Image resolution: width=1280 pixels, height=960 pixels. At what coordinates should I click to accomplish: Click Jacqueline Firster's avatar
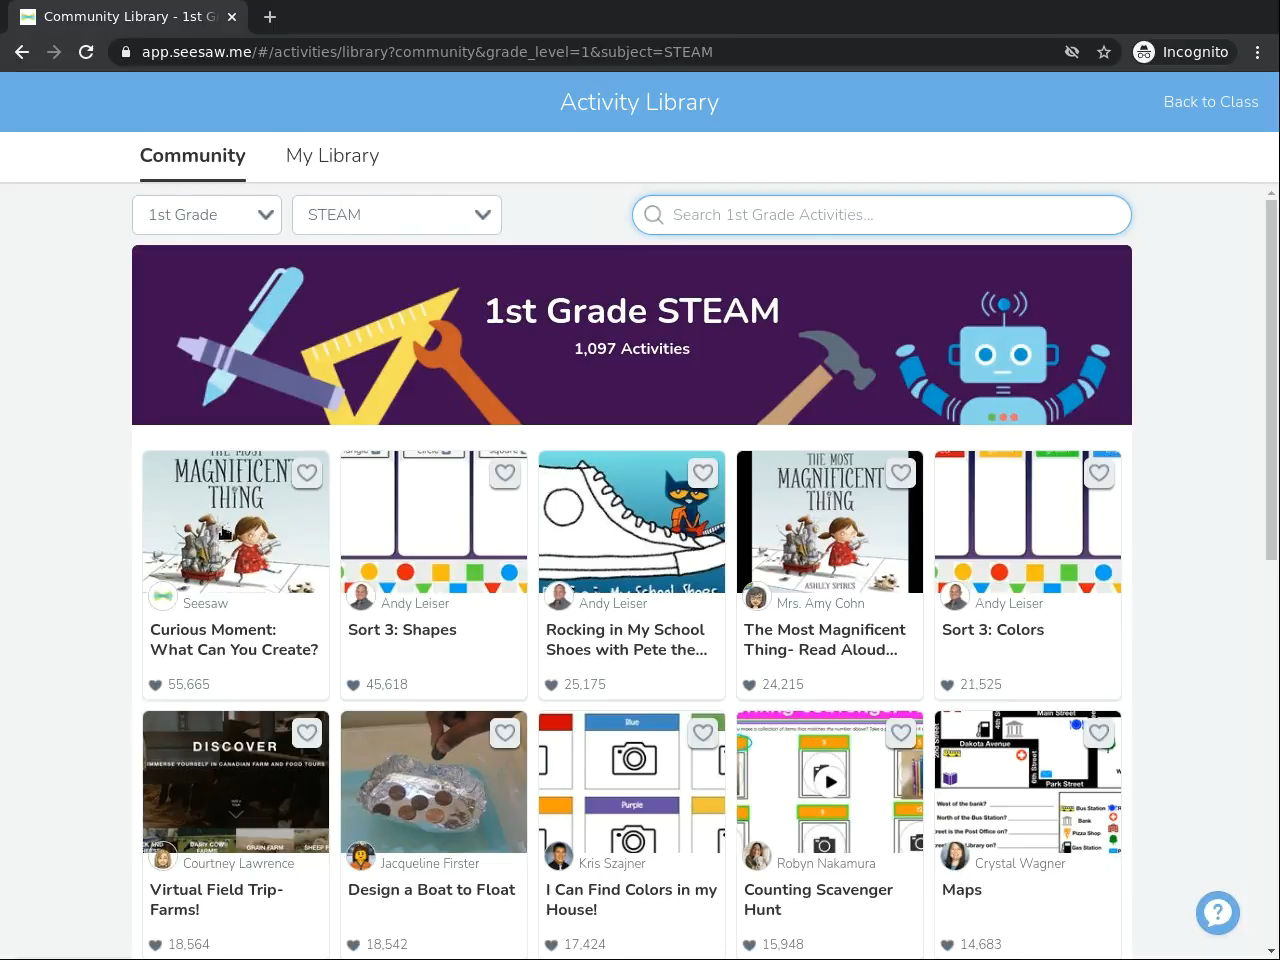(361, 856)
